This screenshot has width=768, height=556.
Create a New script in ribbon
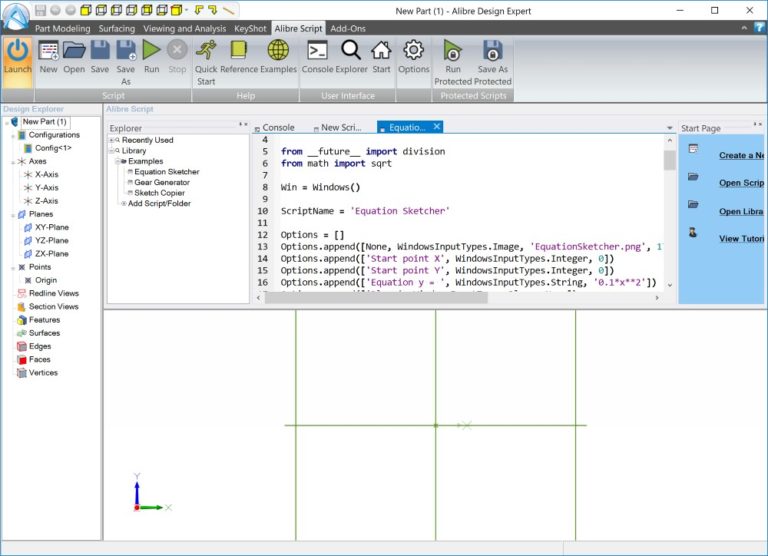(48, 50)
